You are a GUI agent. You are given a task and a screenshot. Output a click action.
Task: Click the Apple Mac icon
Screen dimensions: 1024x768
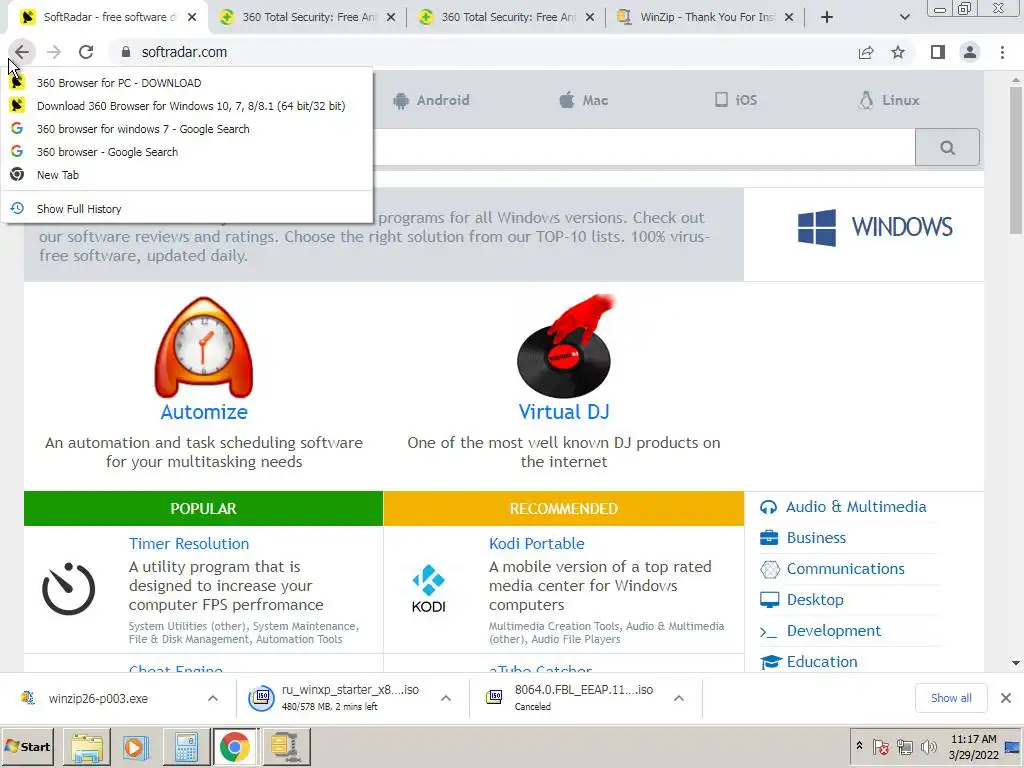[x=567, y=100]
